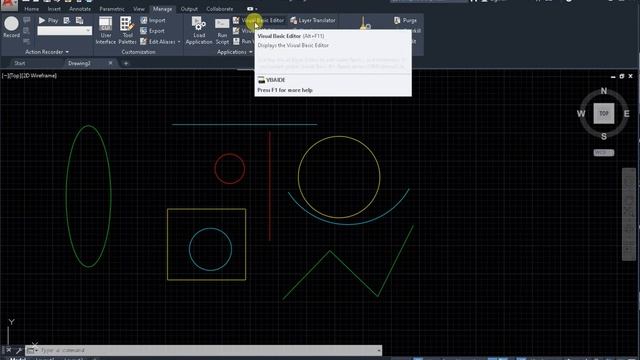Click the E direction on the compass
This screenshot has height=360, width=640.
[627, 113]
